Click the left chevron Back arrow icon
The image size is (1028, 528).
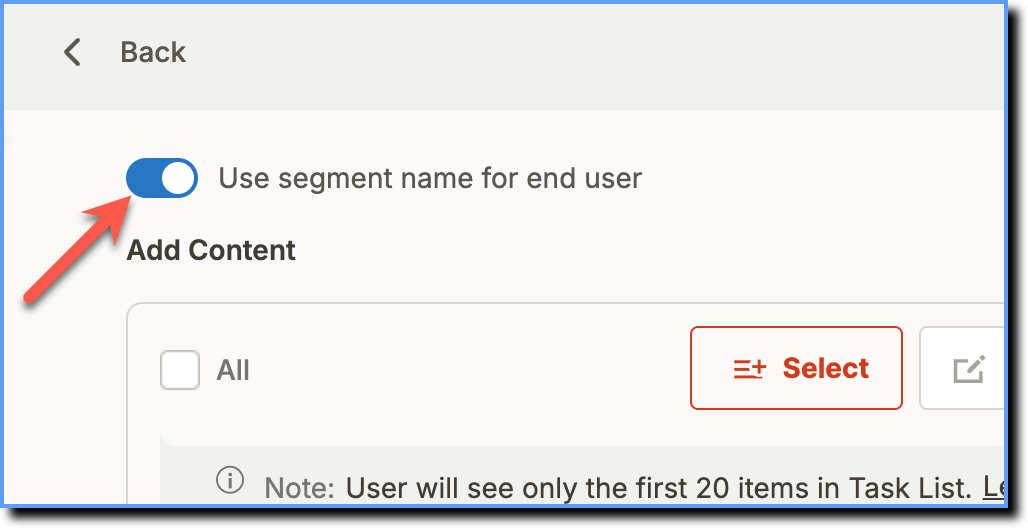tap(72, 52)
